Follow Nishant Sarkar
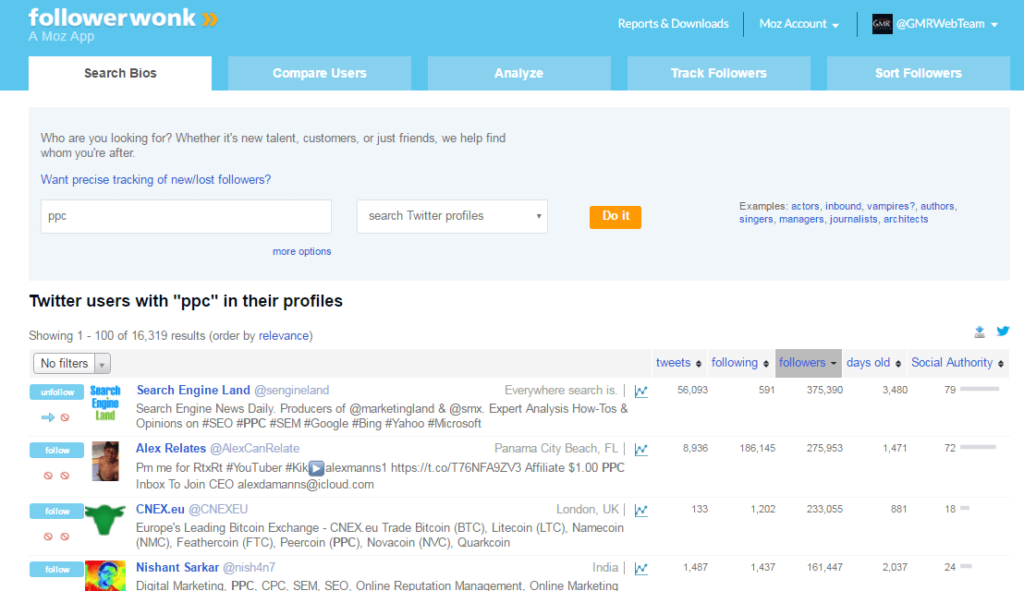Image resolution: width=1024 pixels, height=591 pixels. pos(57,569)
